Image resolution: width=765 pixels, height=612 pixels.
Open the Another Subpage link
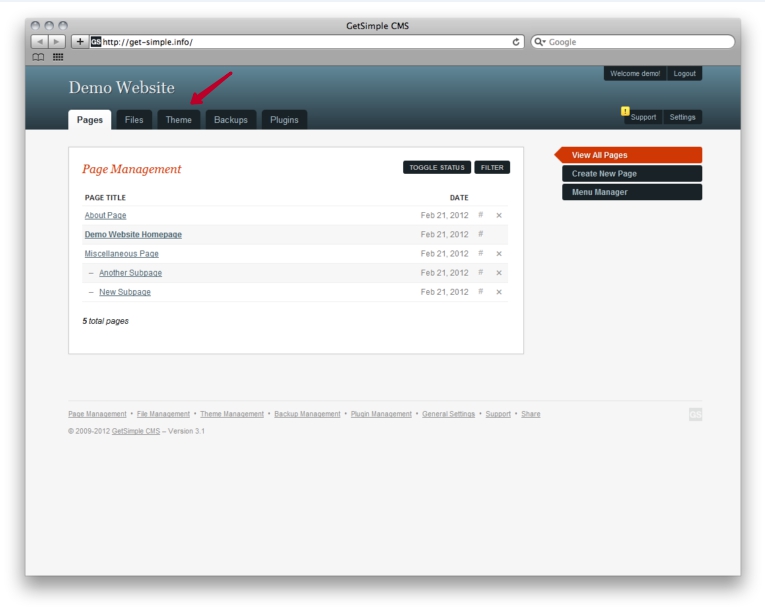130,273
